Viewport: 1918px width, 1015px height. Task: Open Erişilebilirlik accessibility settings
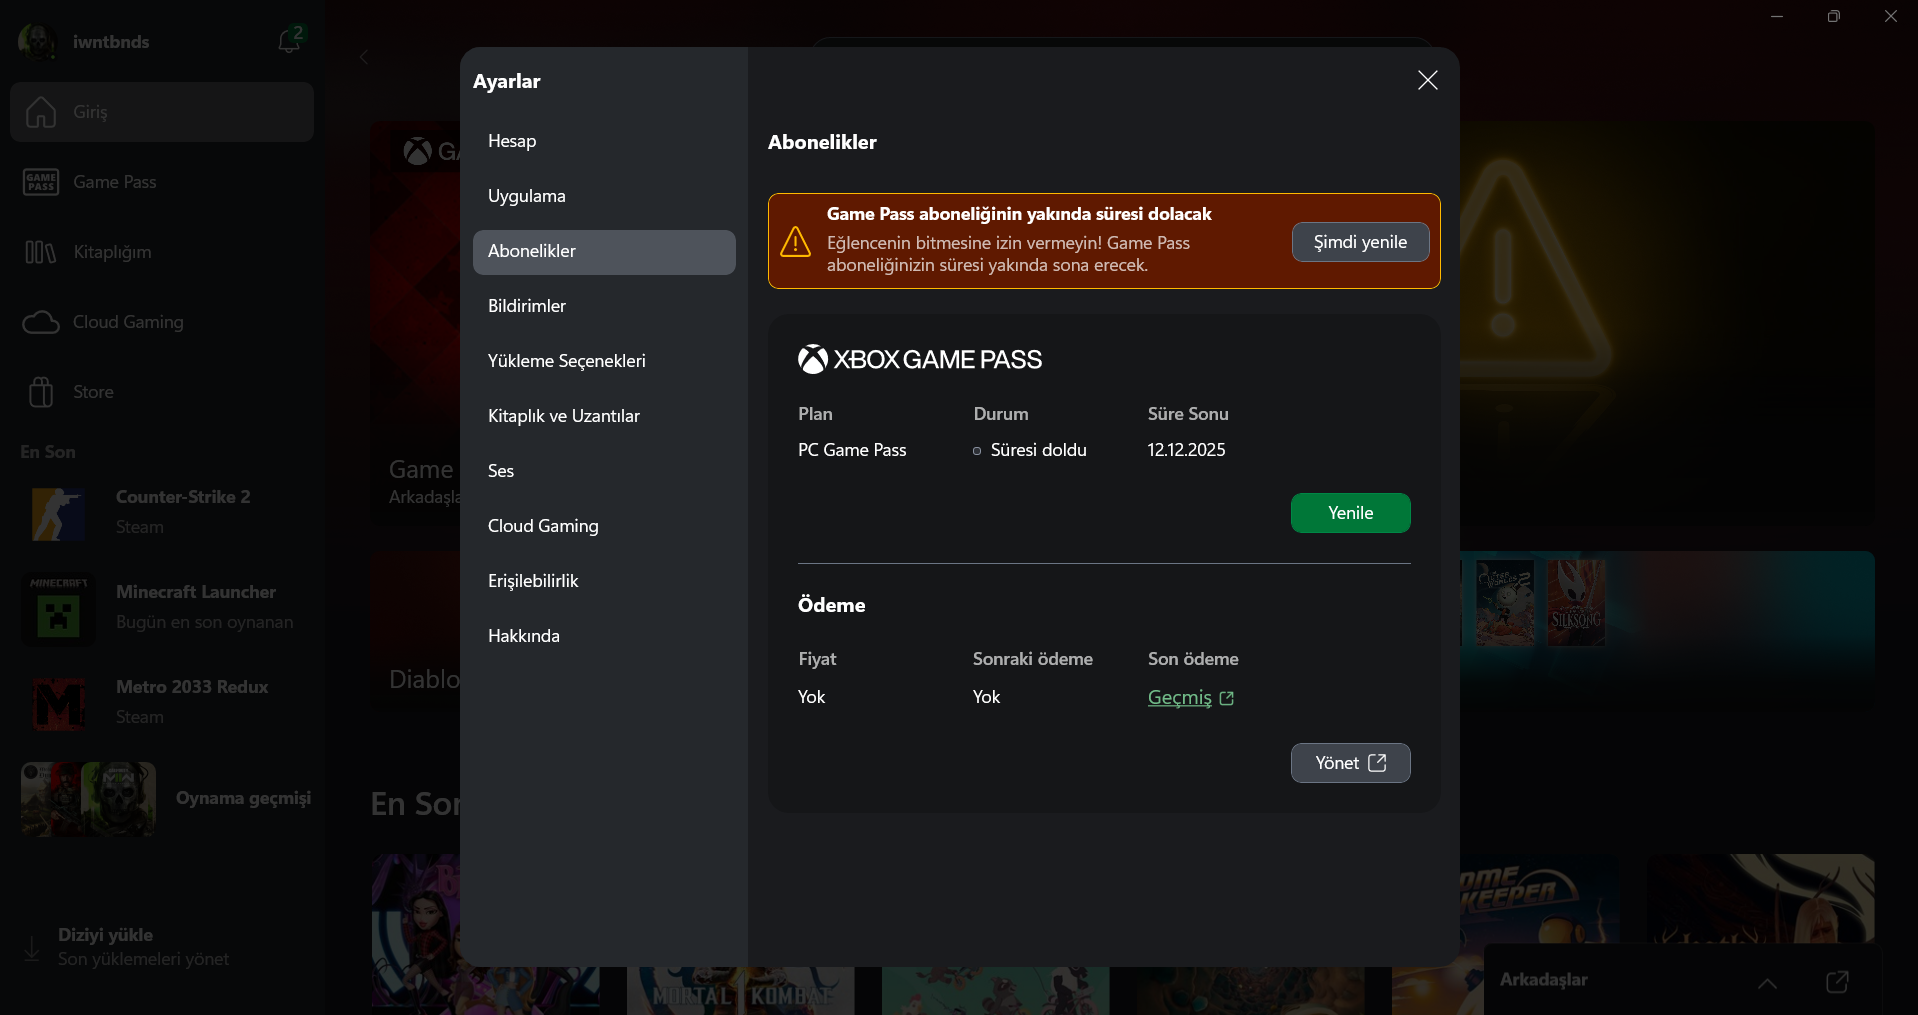[604, 582]
